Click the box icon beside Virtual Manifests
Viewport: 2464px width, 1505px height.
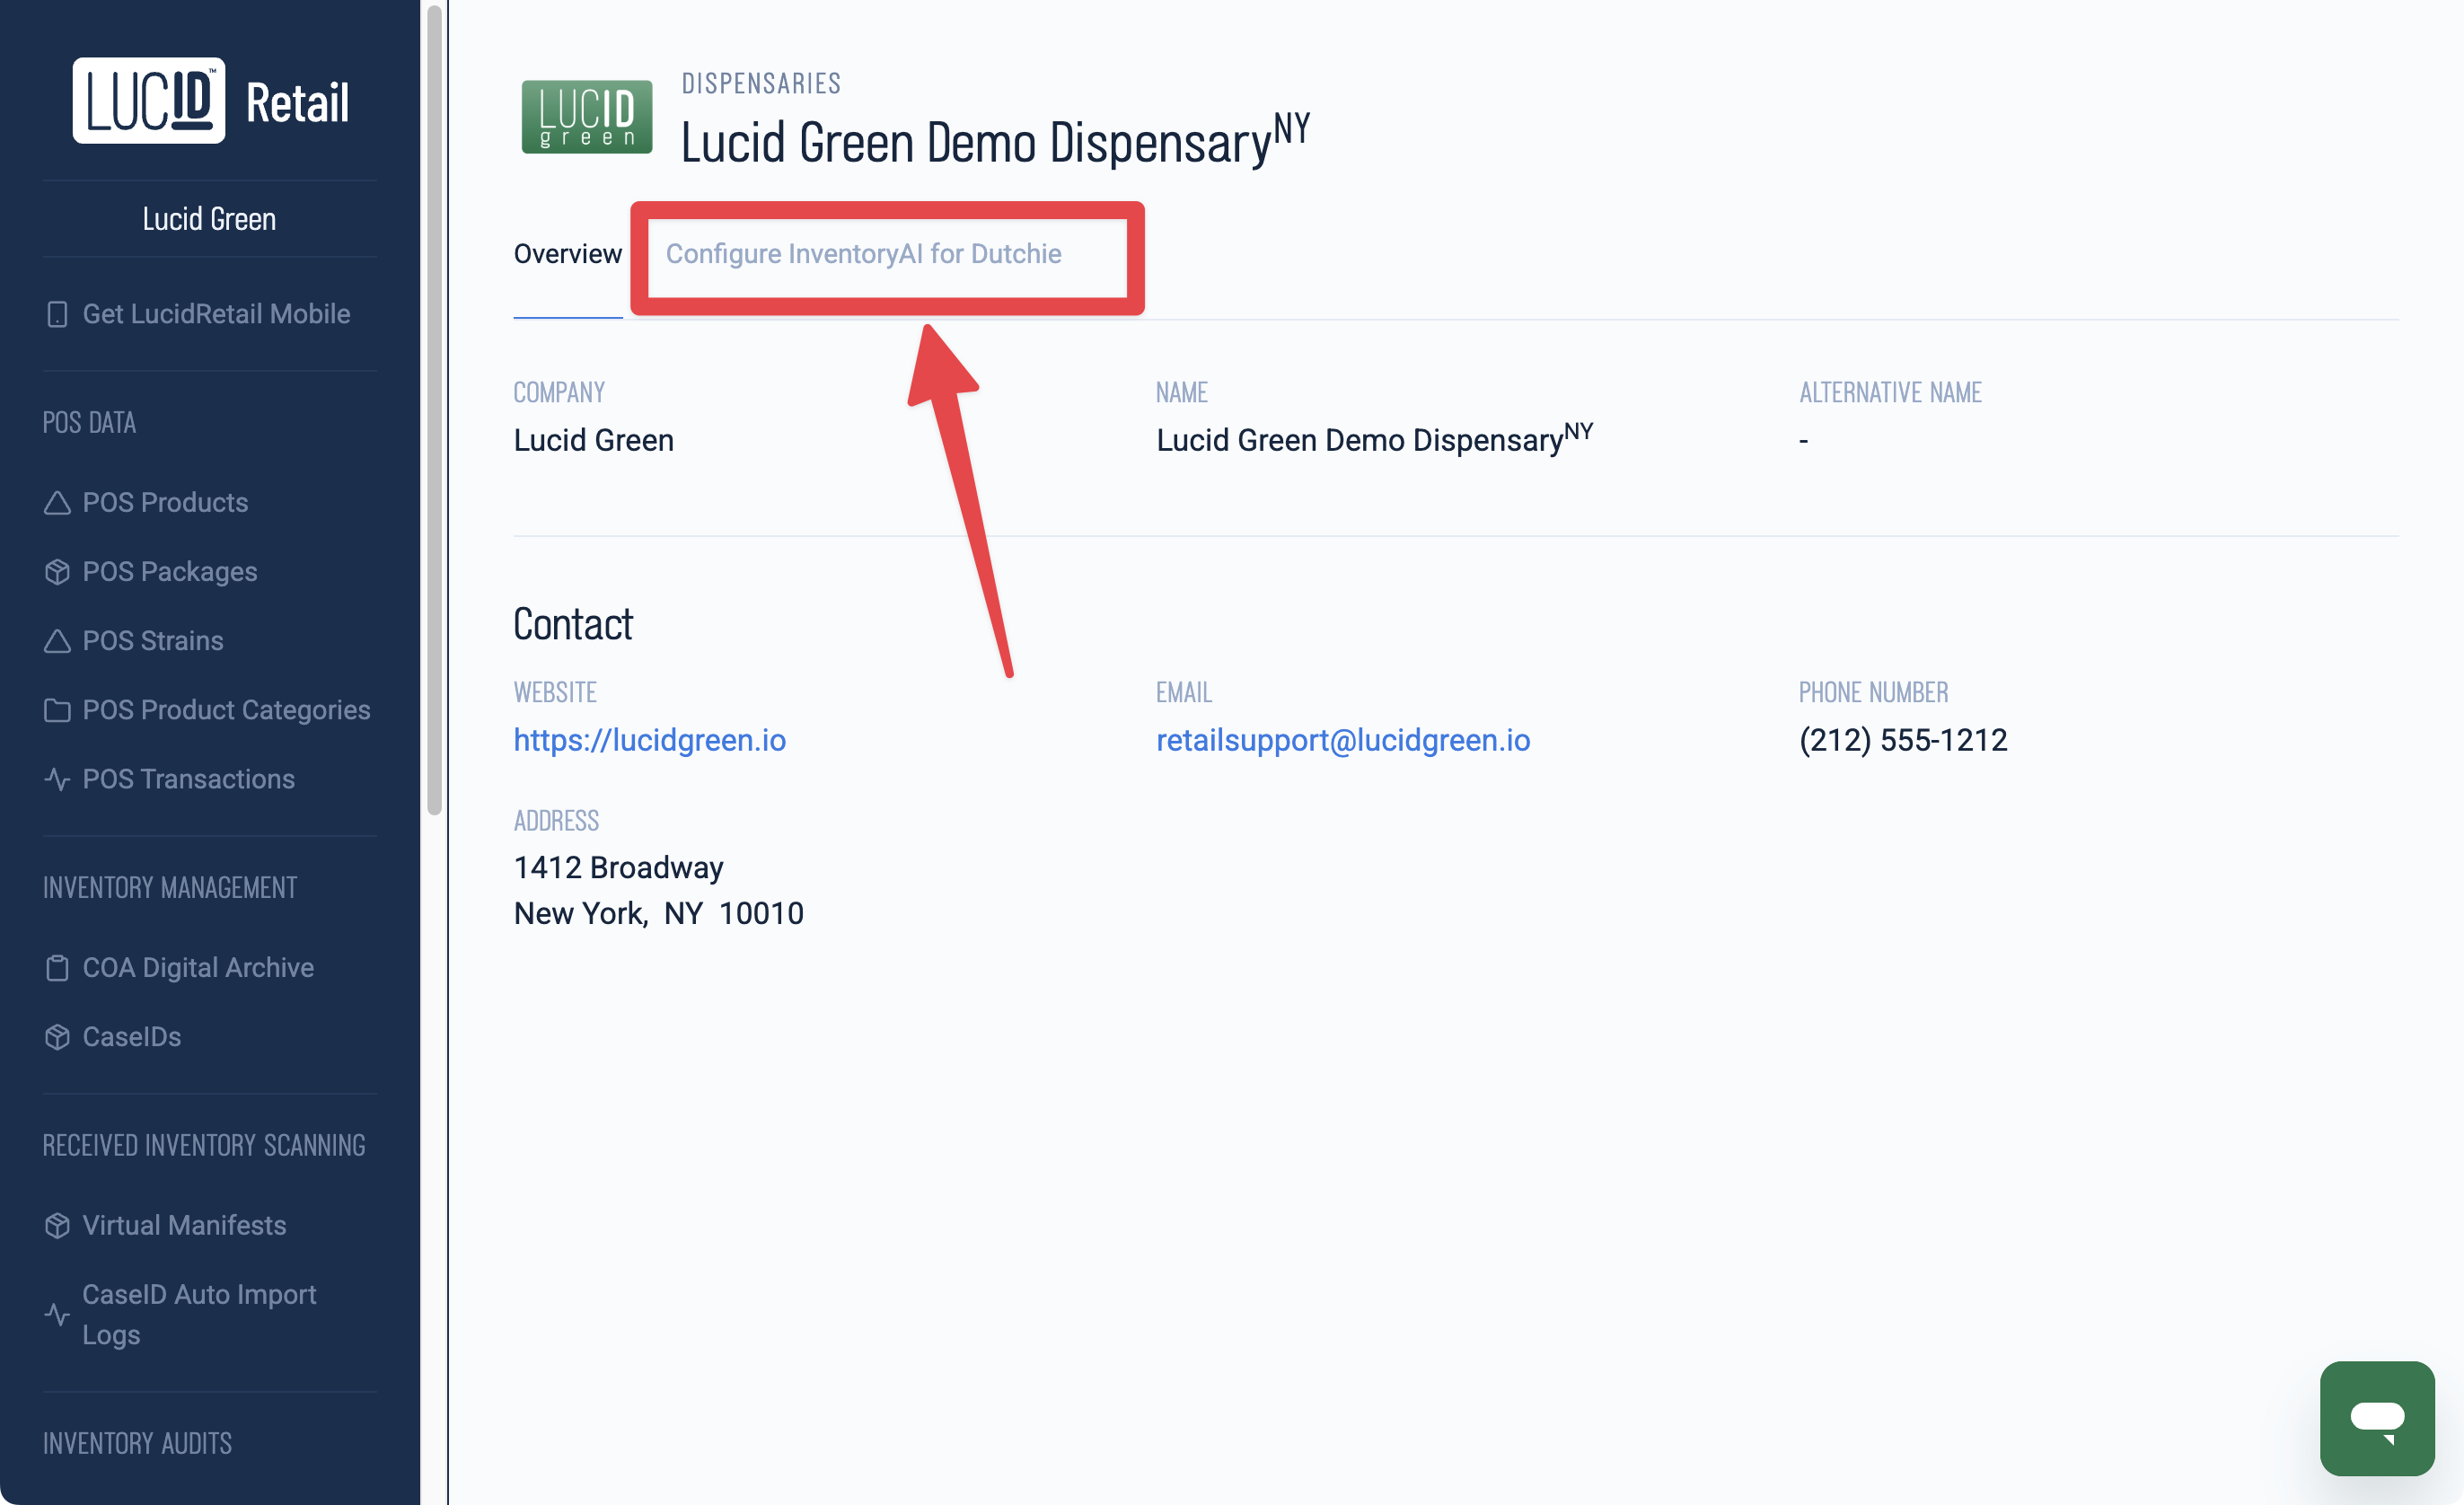[57, 1225]
